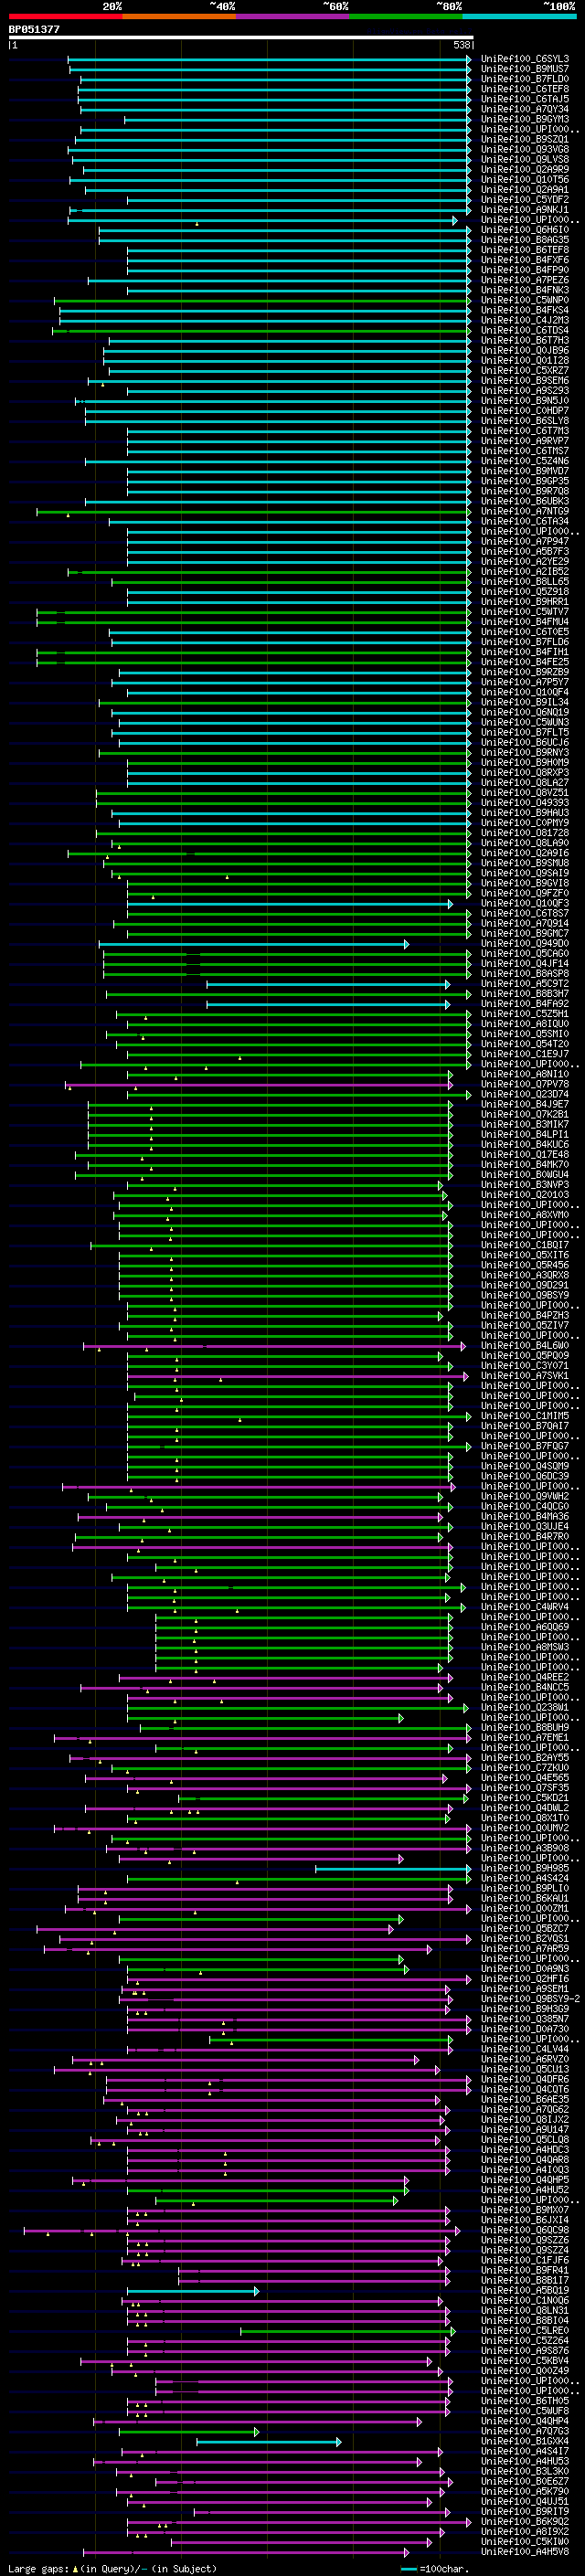Click the UniRef100_A8XVM0 label
Screen dimensions: 585x2576
click(x=524, y=1216)
